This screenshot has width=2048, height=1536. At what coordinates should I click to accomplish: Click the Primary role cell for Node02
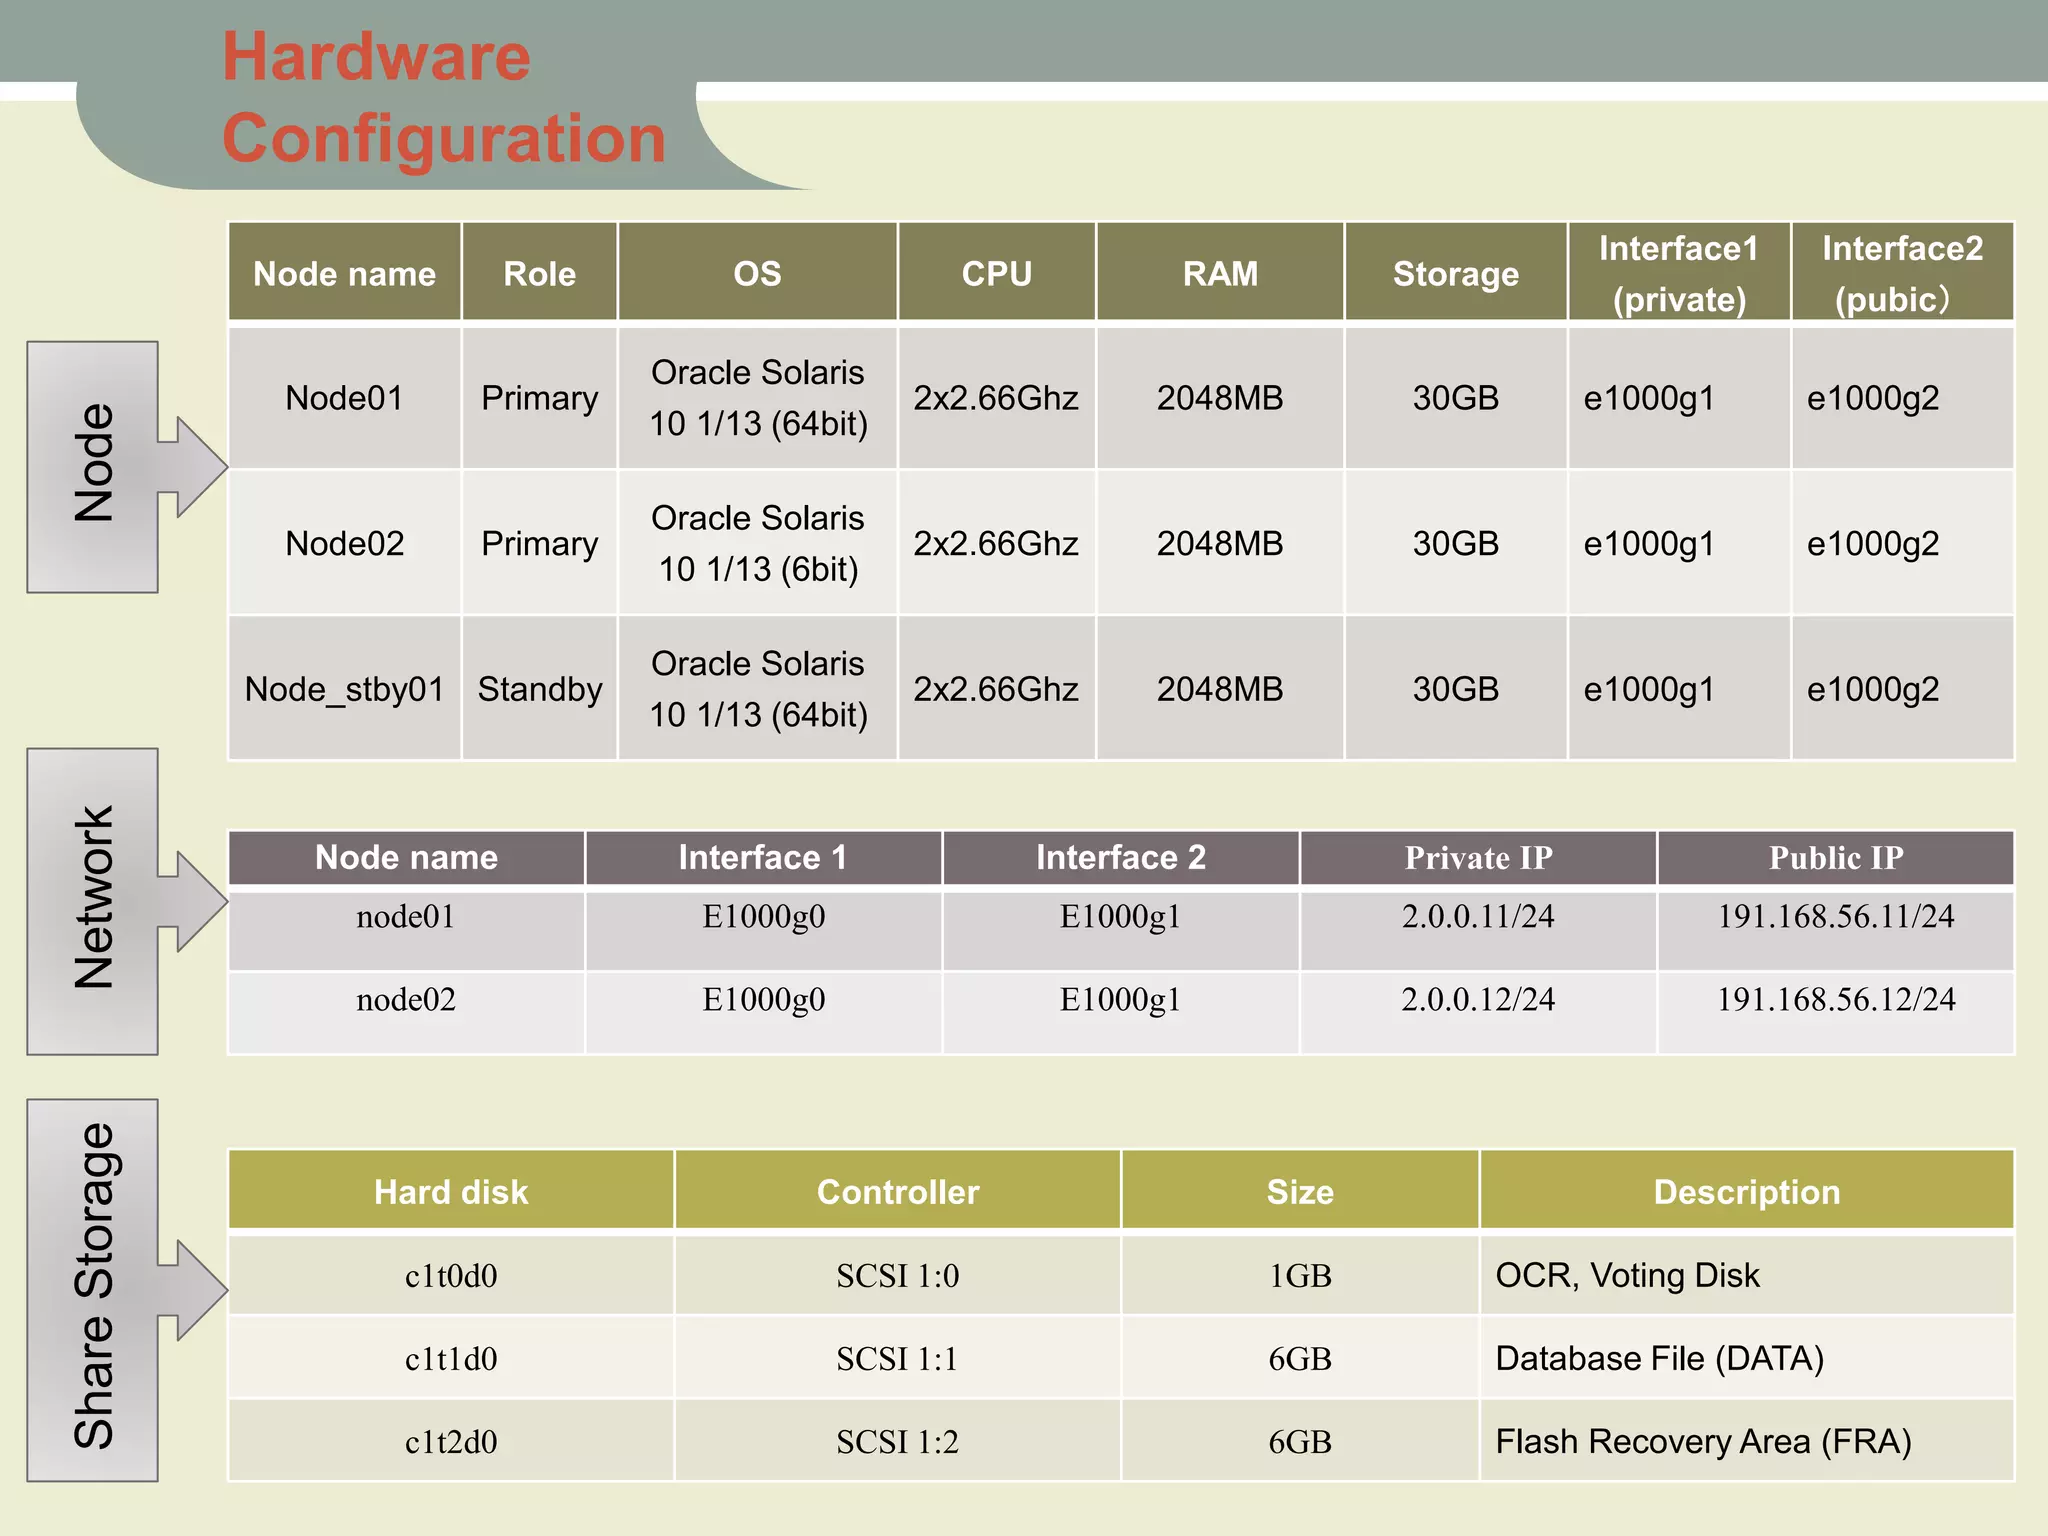[x=540, y=543]
